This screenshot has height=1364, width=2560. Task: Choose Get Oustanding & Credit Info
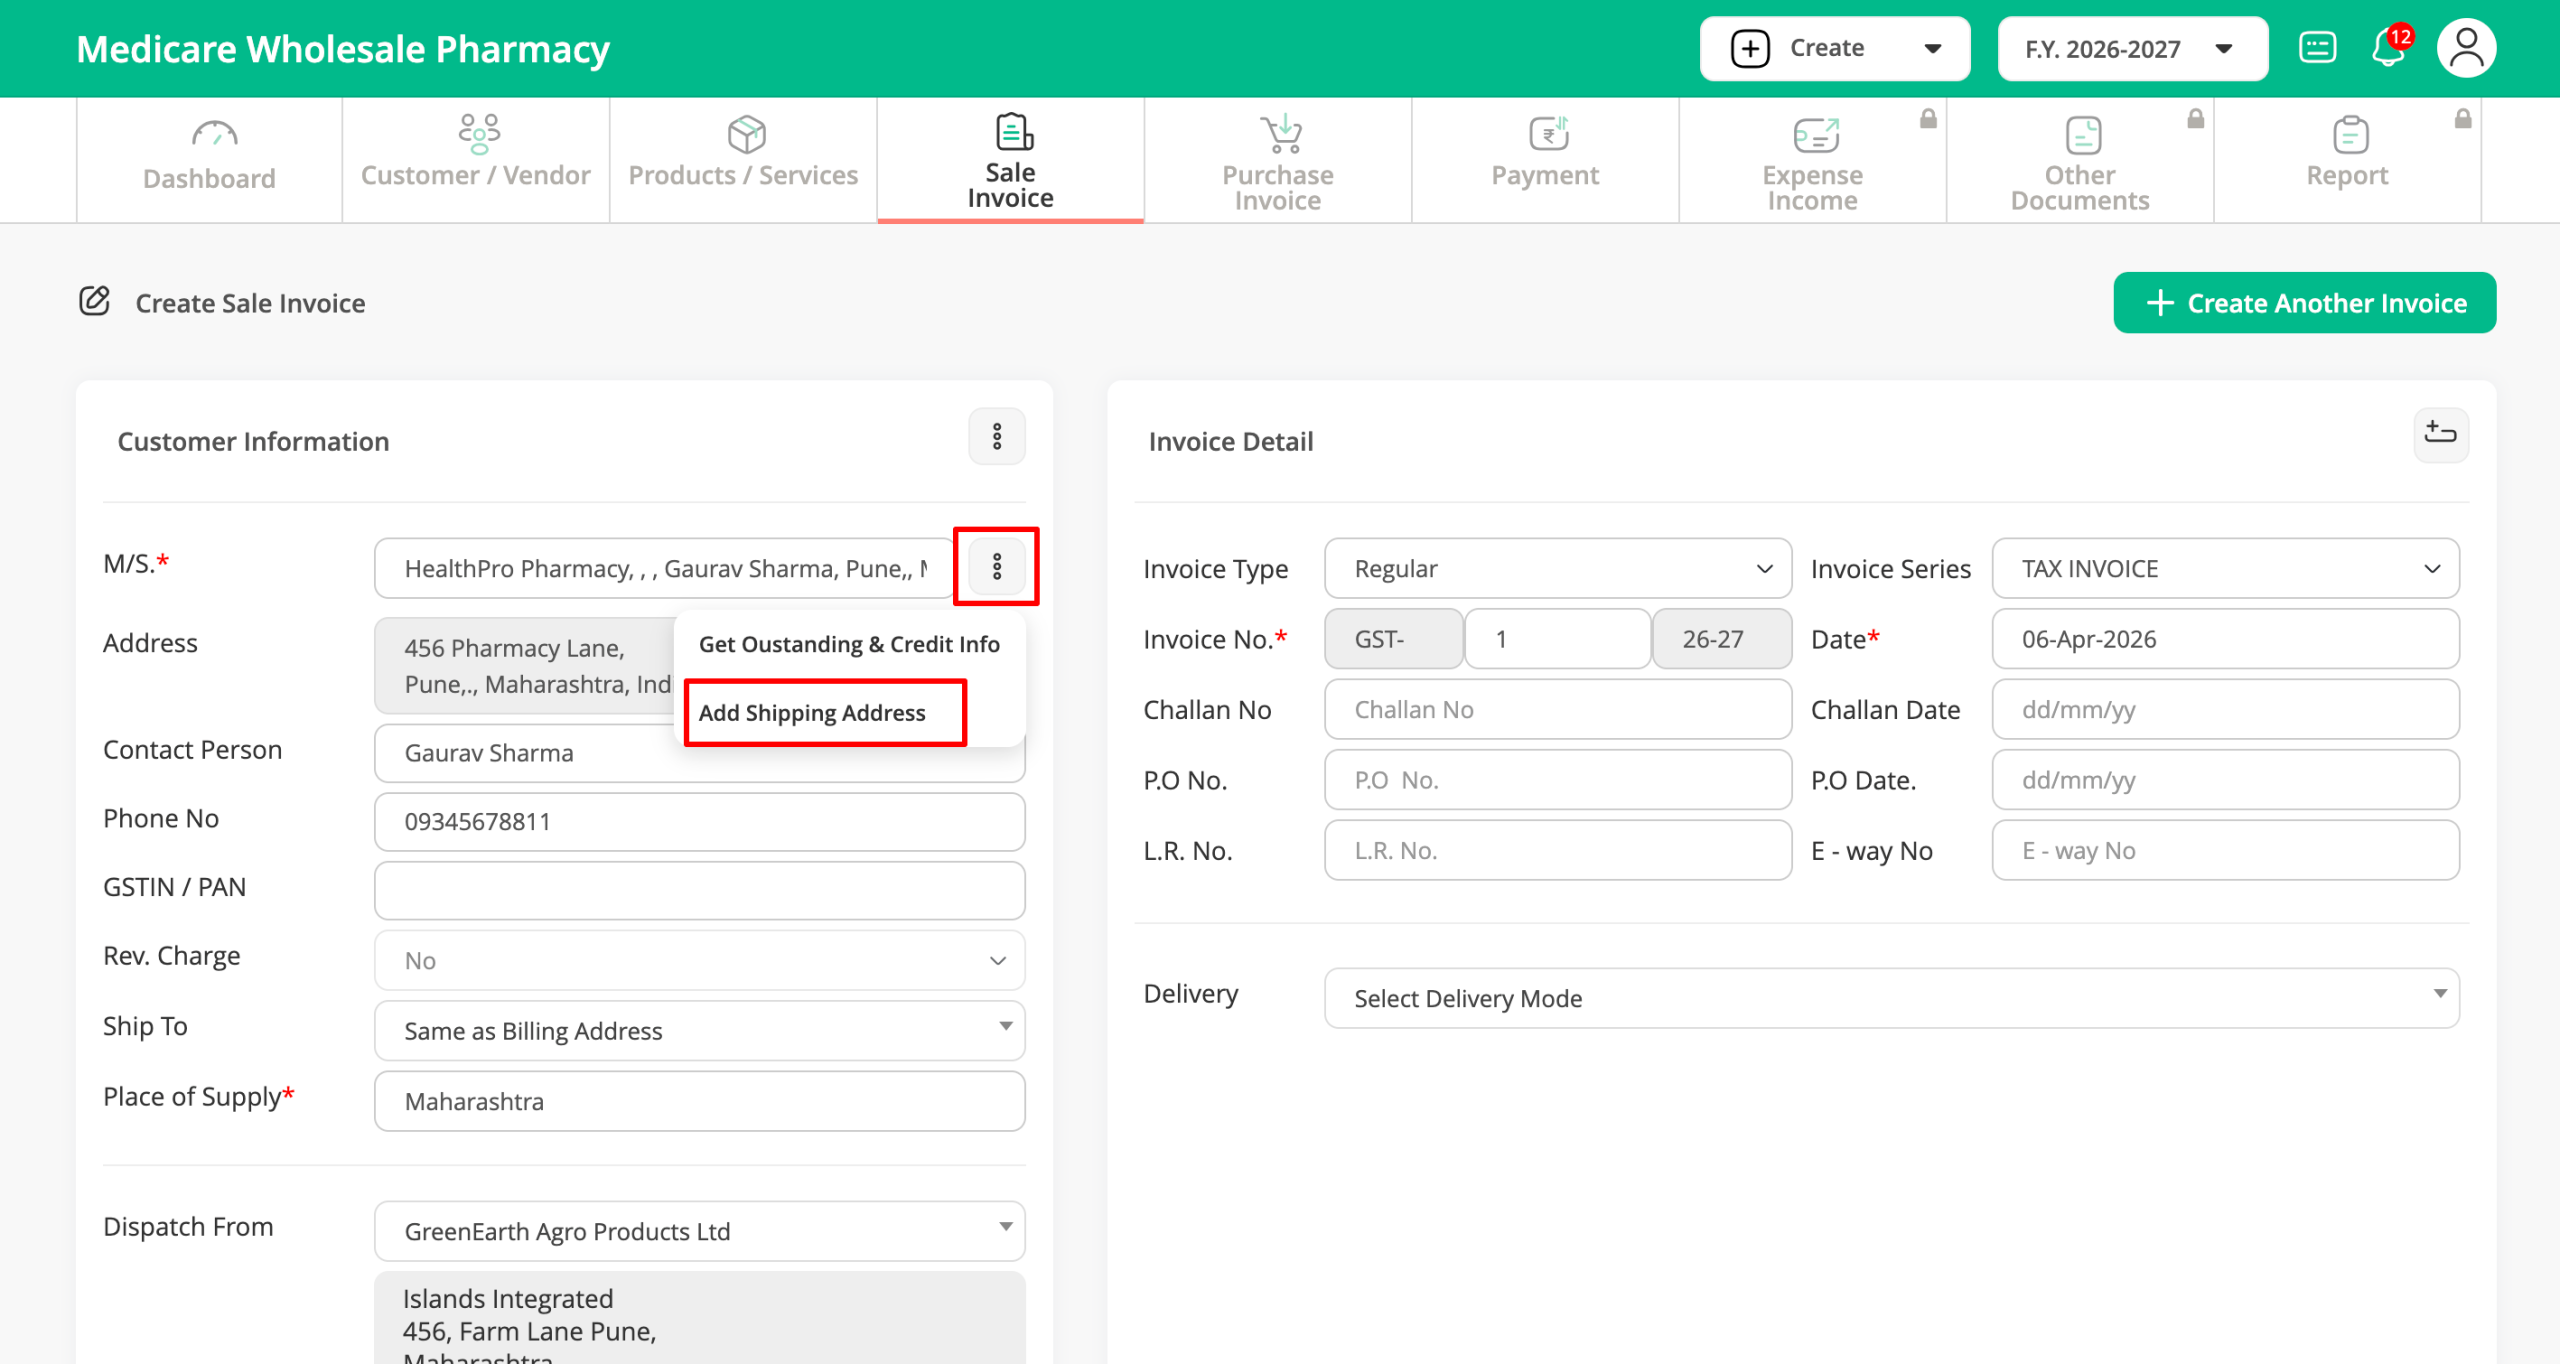tap(849, 644)
